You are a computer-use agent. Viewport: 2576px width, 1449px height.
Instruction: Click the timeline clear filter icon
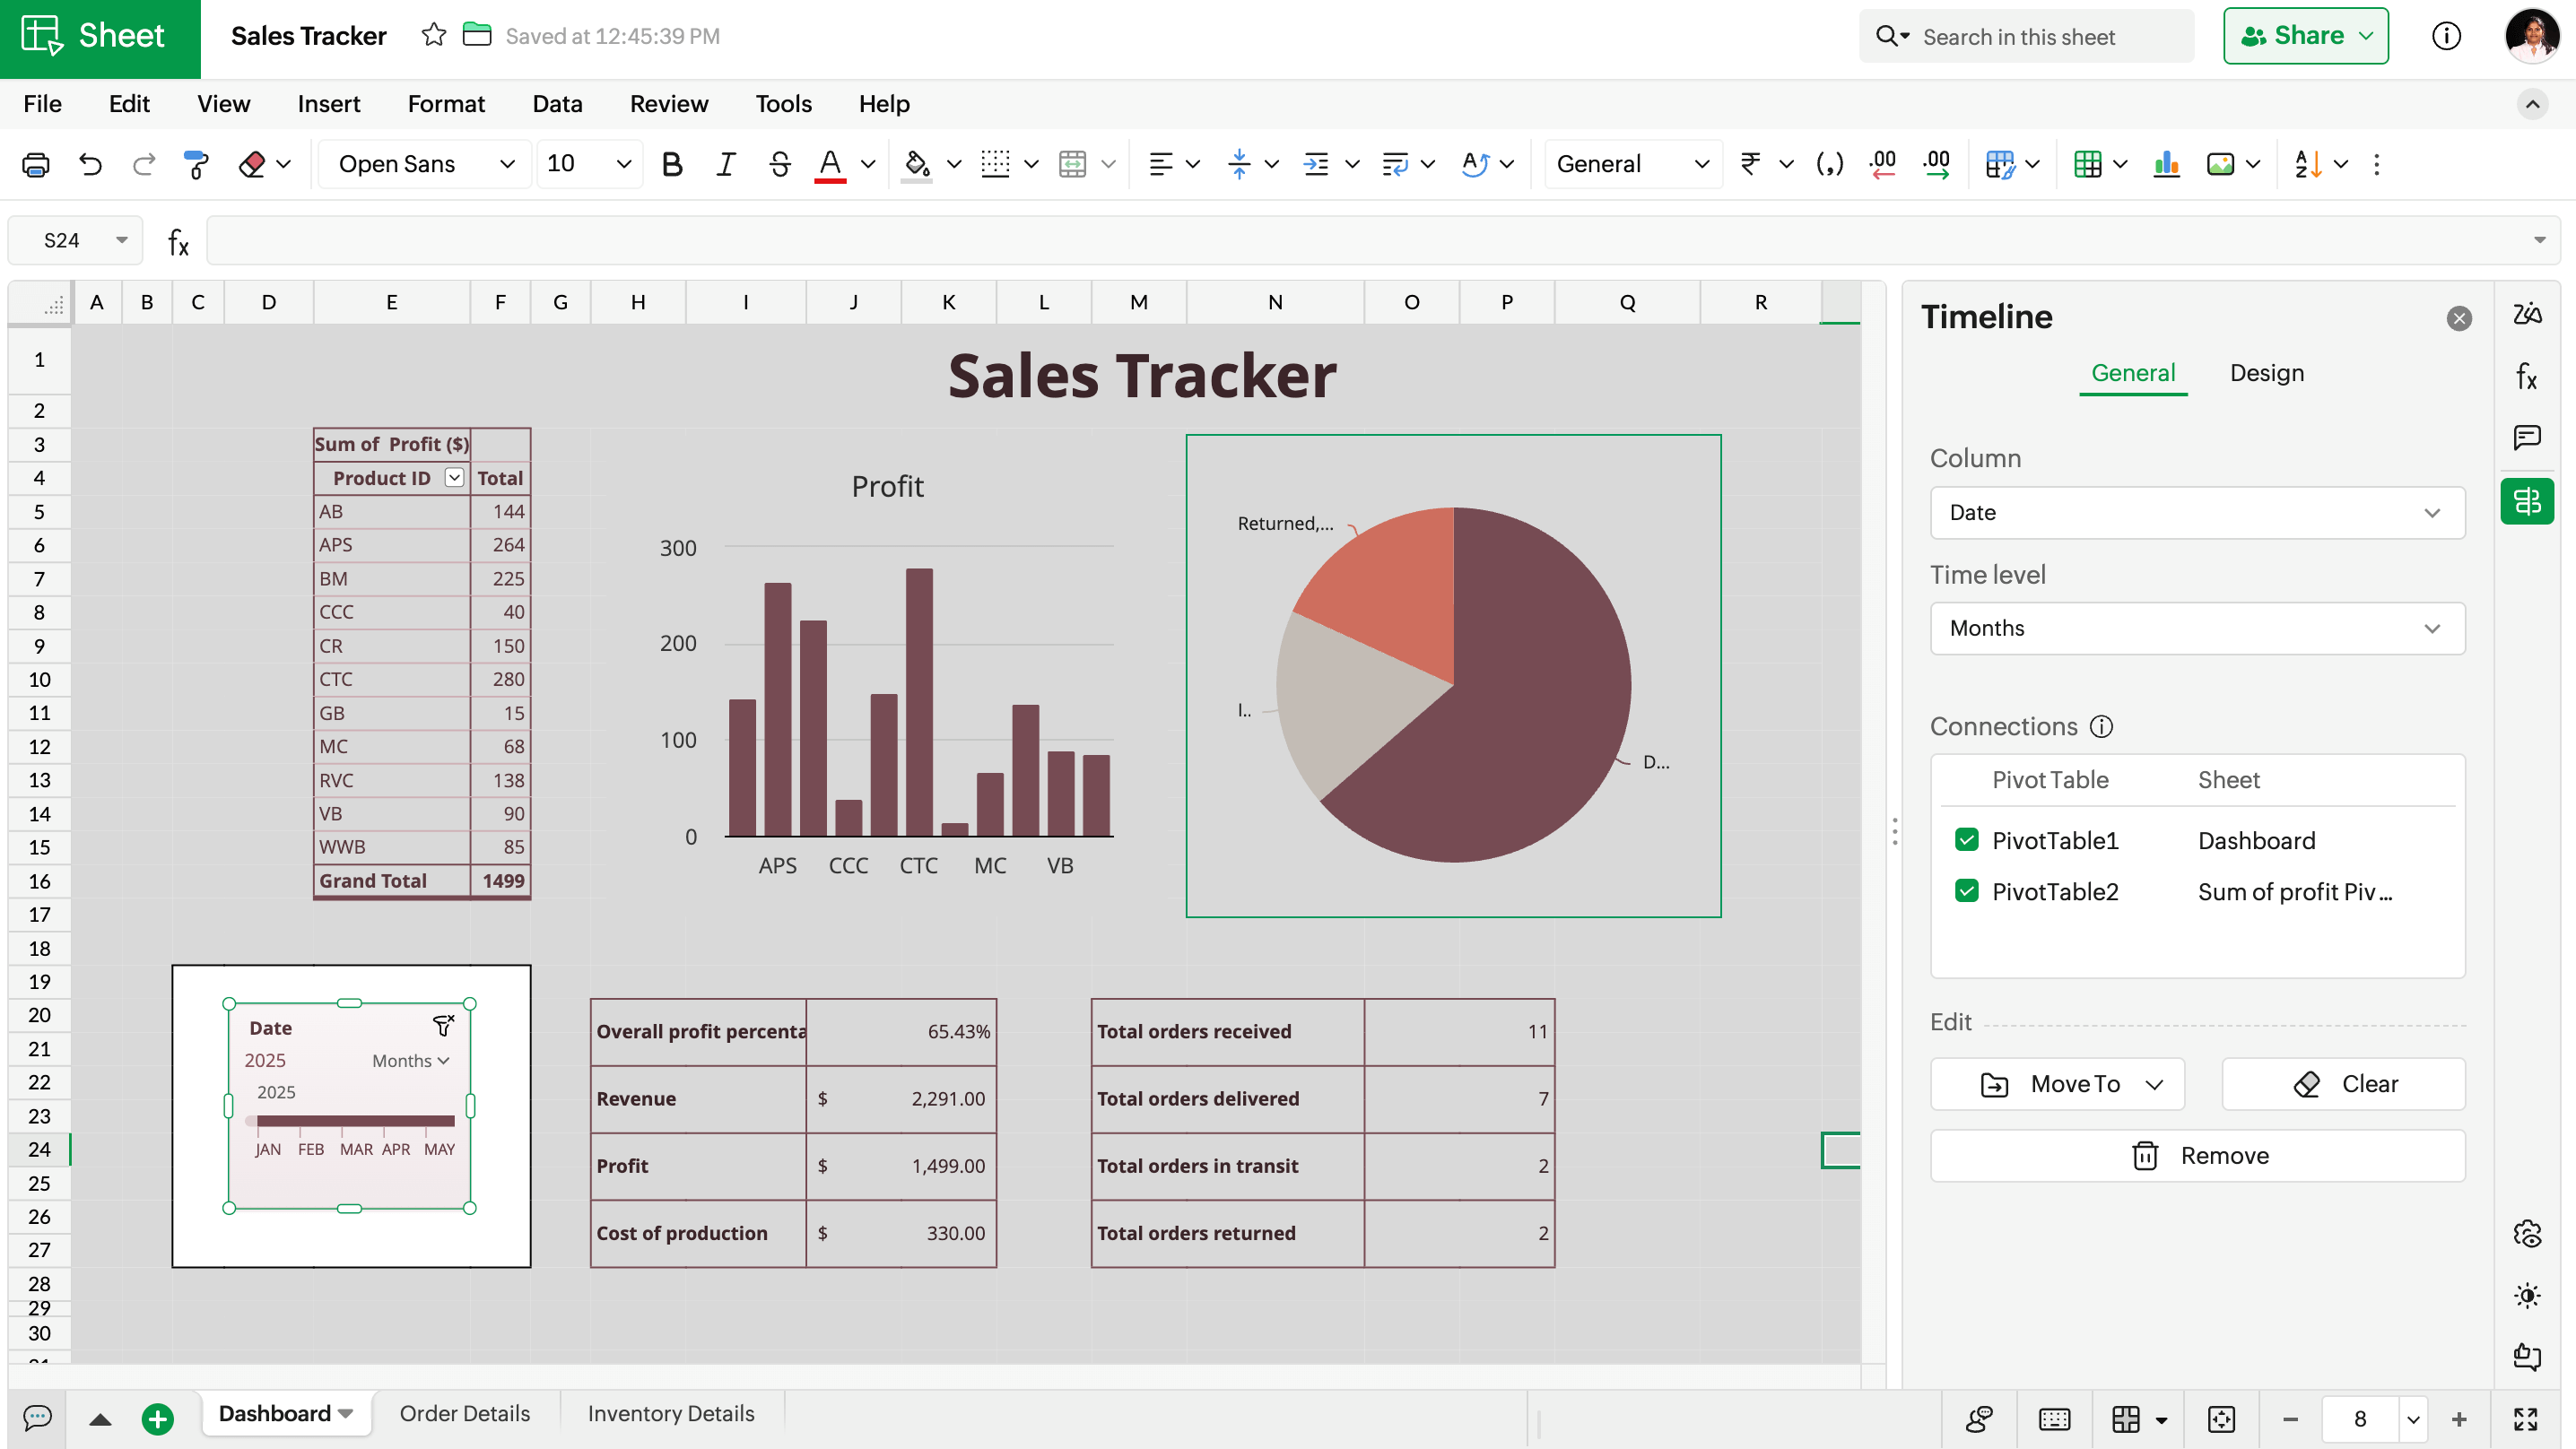(443, 1025)
